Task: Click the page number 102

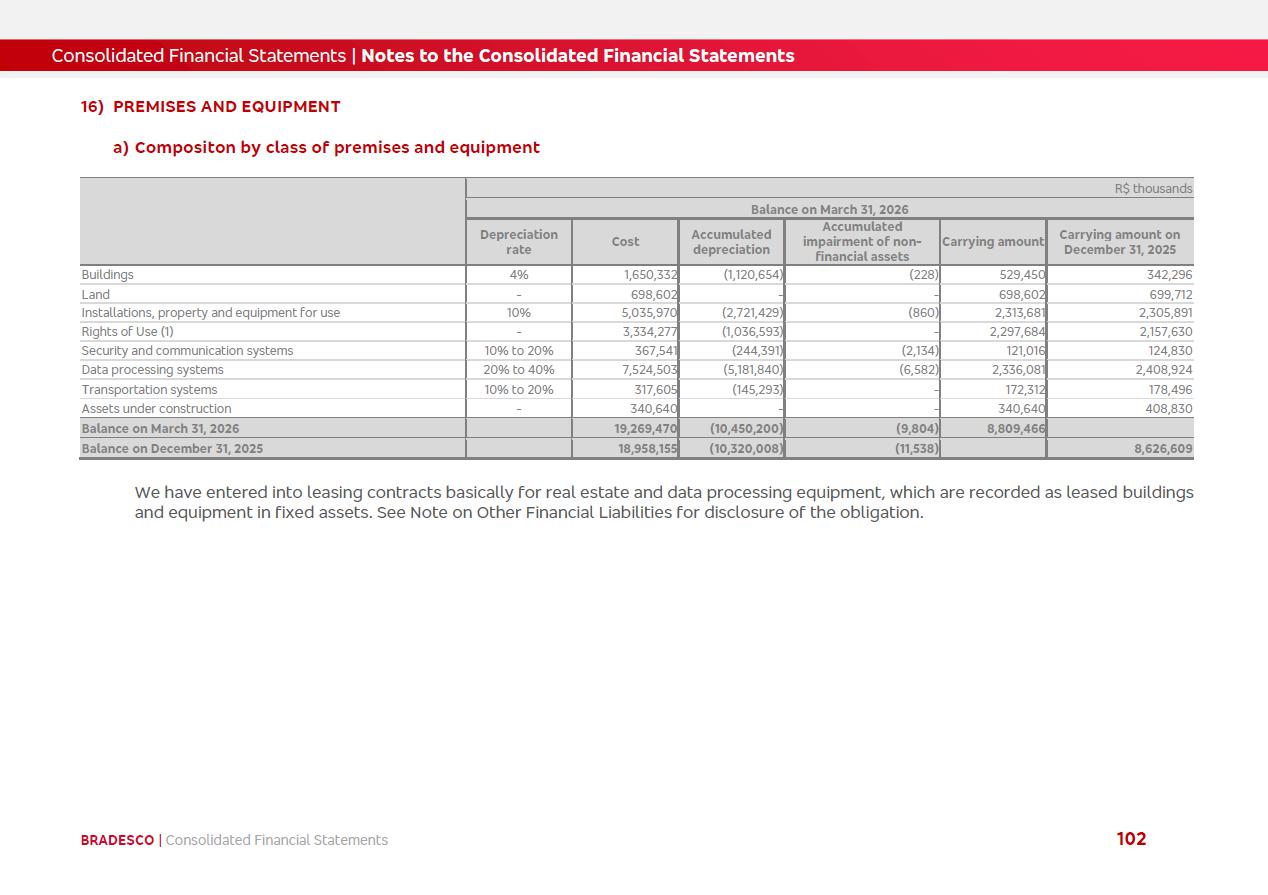Action: pyautogui.click(x=1131, y=839)
